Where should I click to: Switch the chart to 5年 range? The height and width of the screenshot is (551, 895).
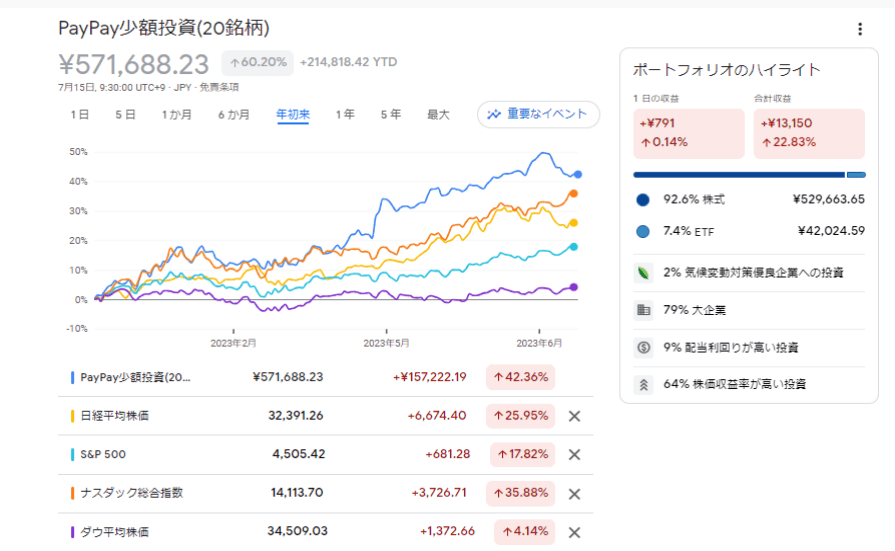[x=390, y=115]
